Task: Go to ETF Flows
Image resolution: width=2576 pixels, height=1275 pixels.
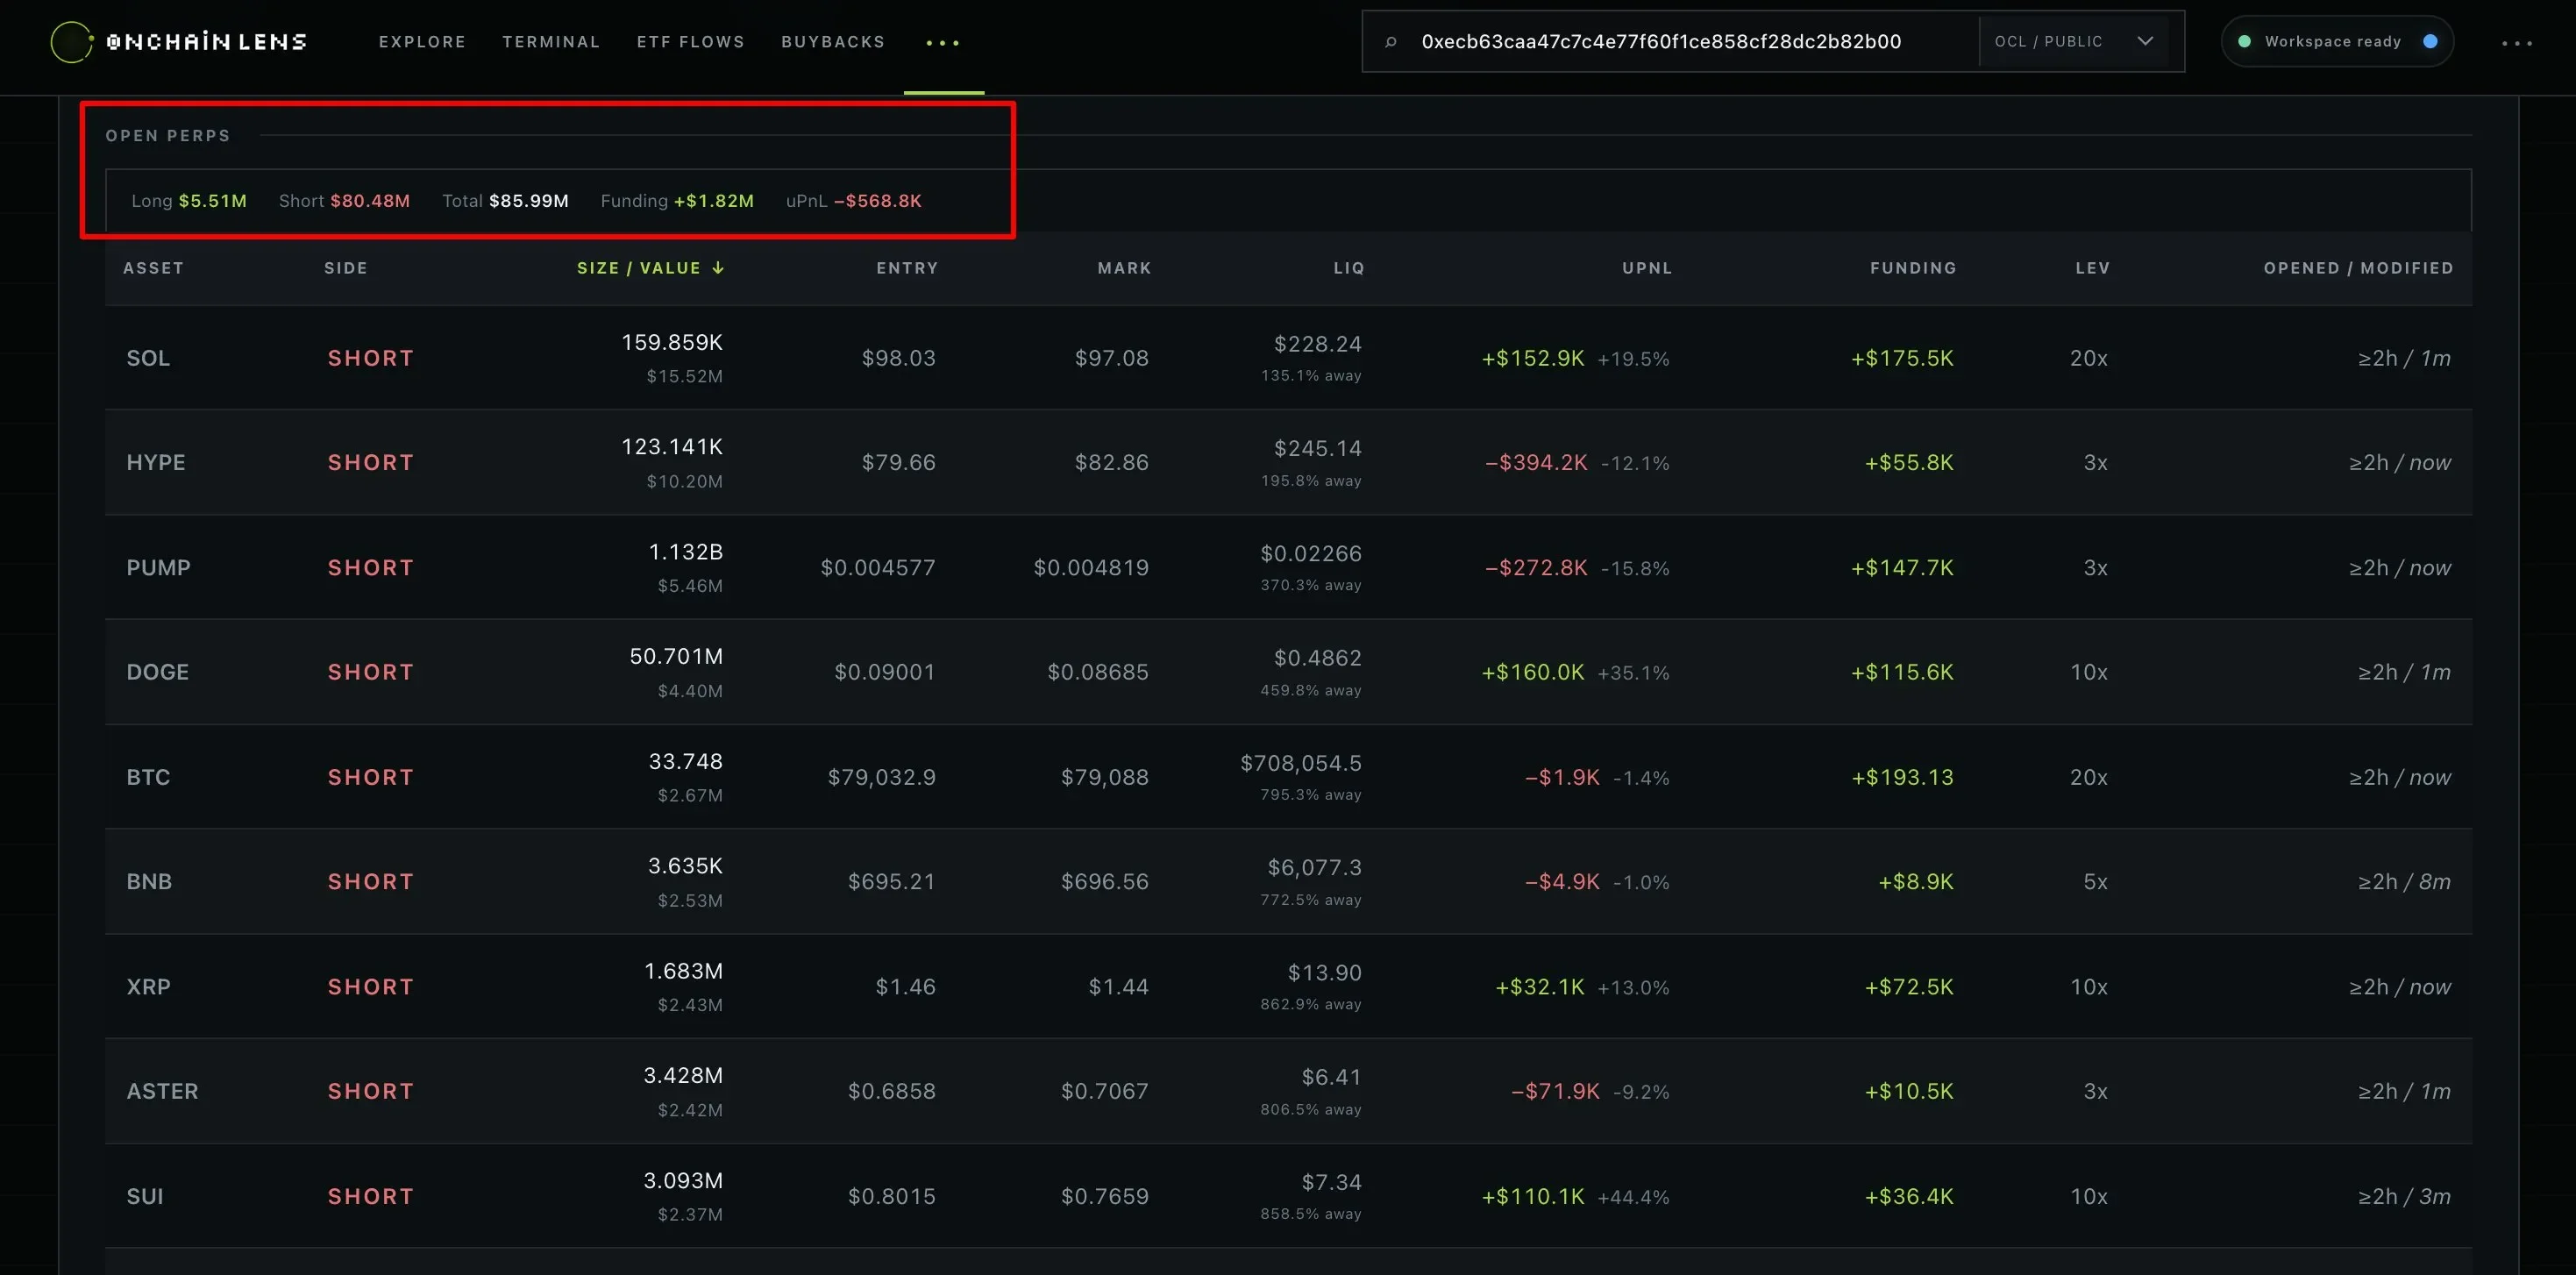Action: pos(691,42)
